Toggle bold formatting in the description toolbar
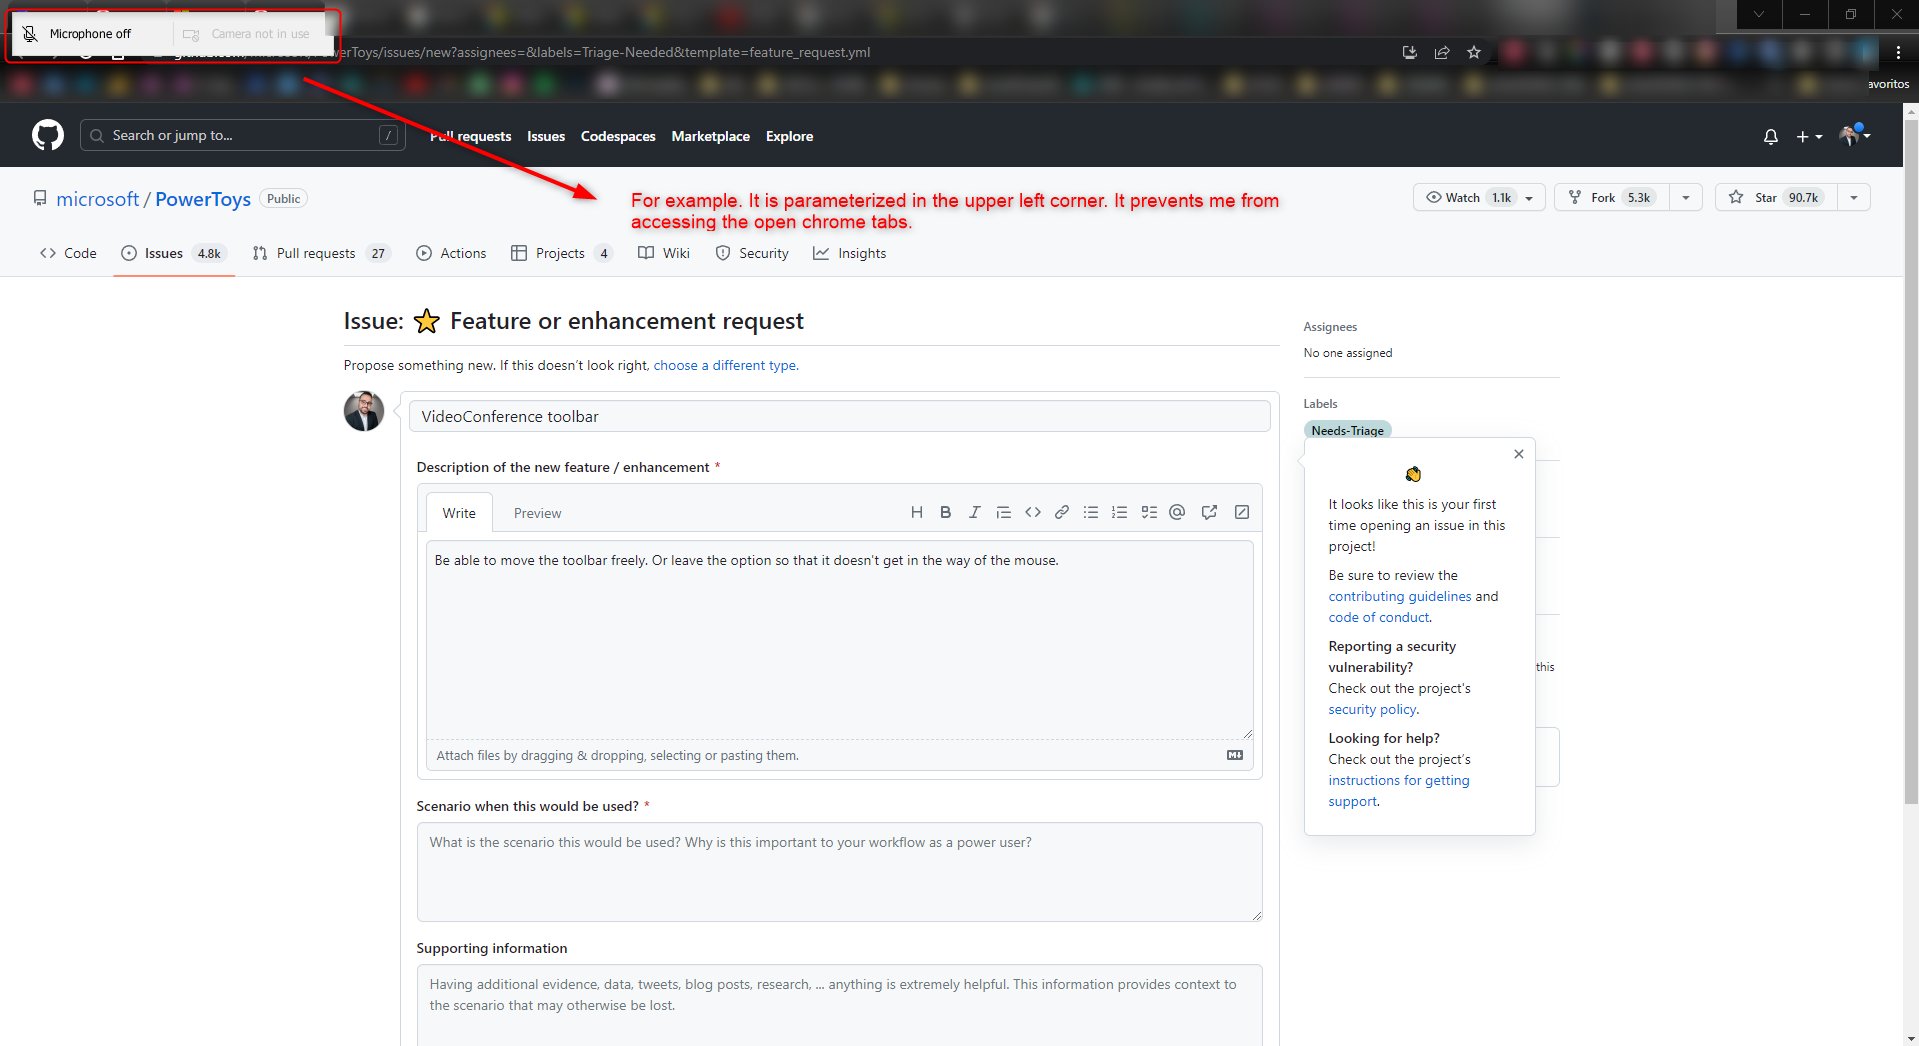The image size is (1919, 1046). pyautogui.click(x=945, y=511)
